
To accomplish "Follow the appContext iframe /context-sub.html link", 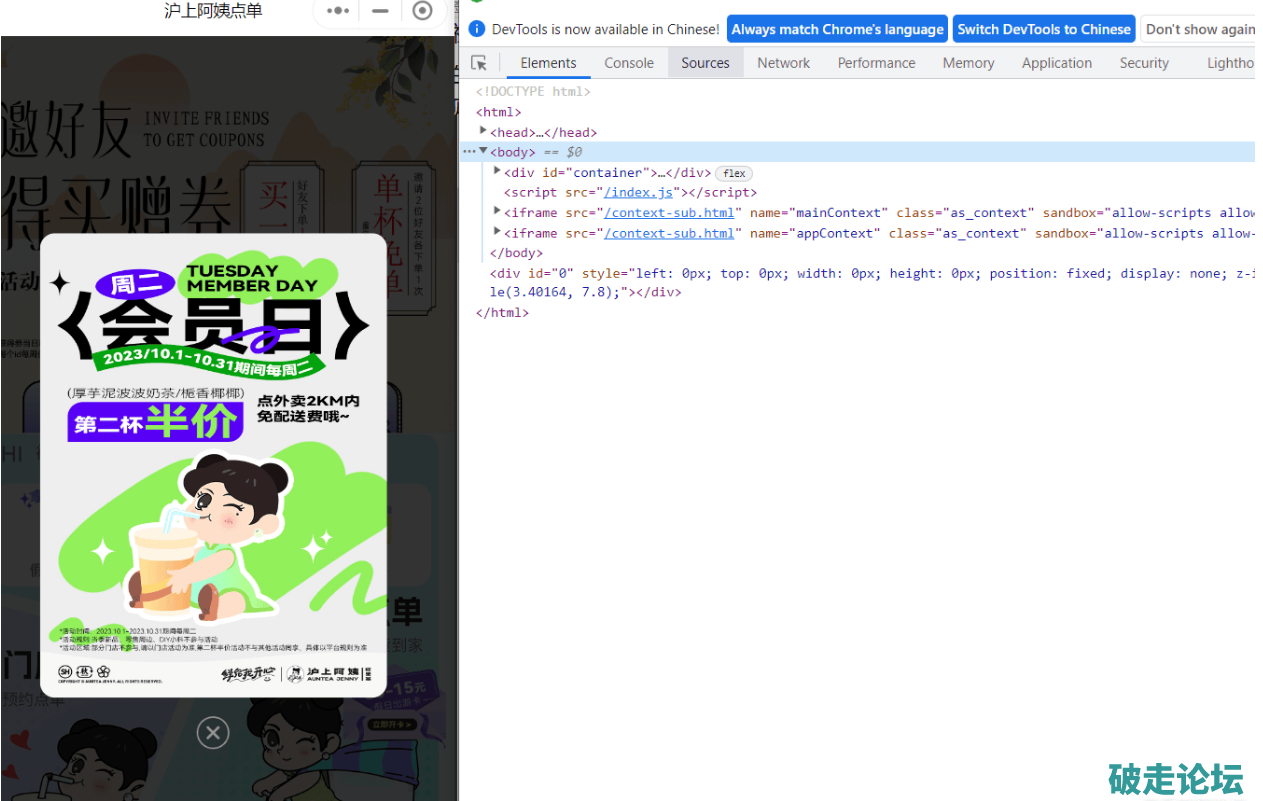I will (x=668, y=233).
